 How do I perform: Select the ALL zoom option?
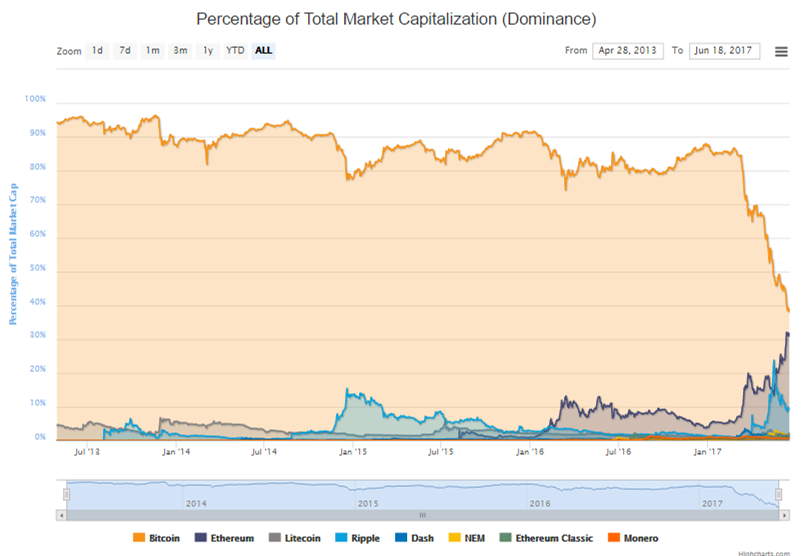coord(263,50)
